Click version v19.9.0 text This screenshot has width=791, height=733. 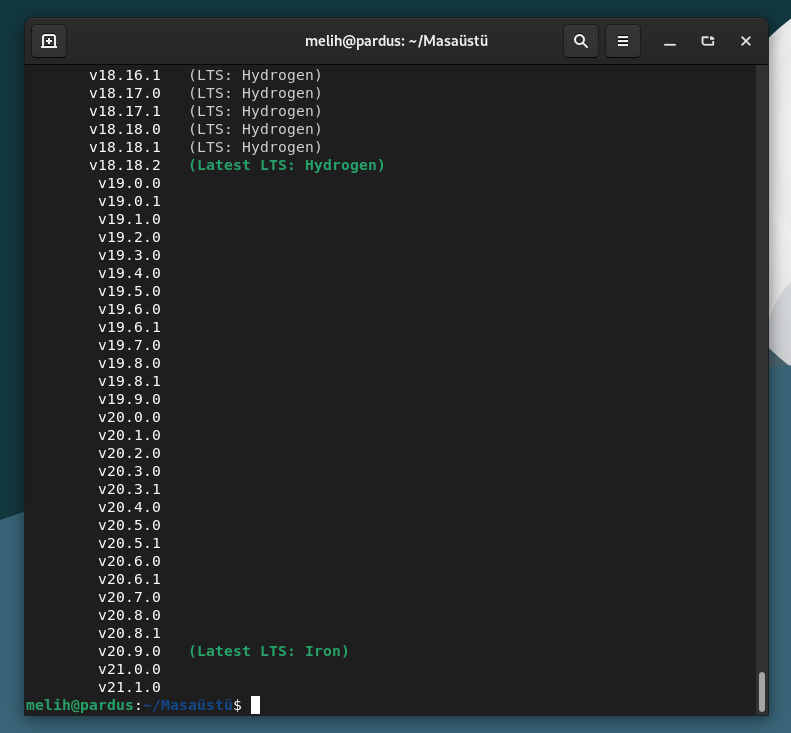(130, 399)
